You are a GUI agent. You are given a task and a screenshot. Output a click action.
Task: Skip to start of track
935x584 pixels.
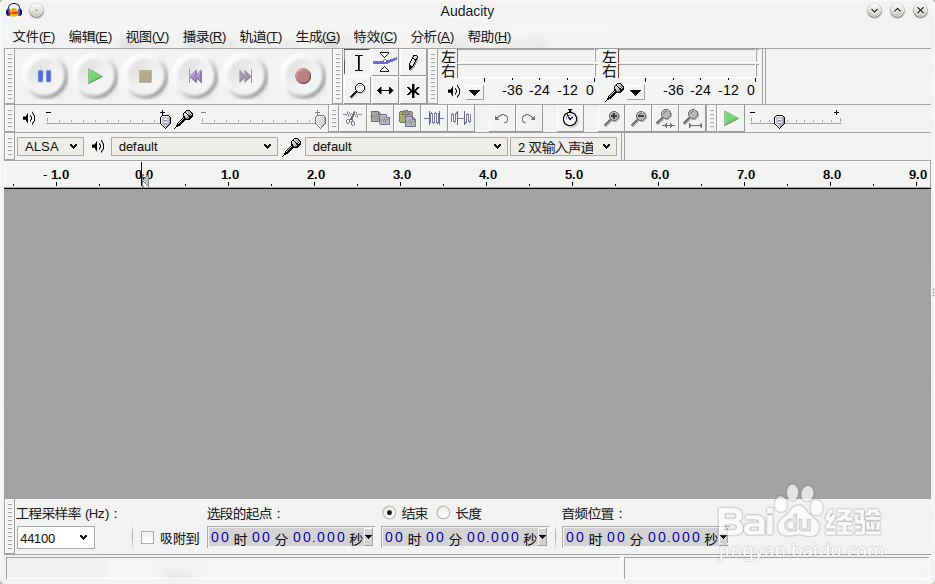(x=195, y=76)
